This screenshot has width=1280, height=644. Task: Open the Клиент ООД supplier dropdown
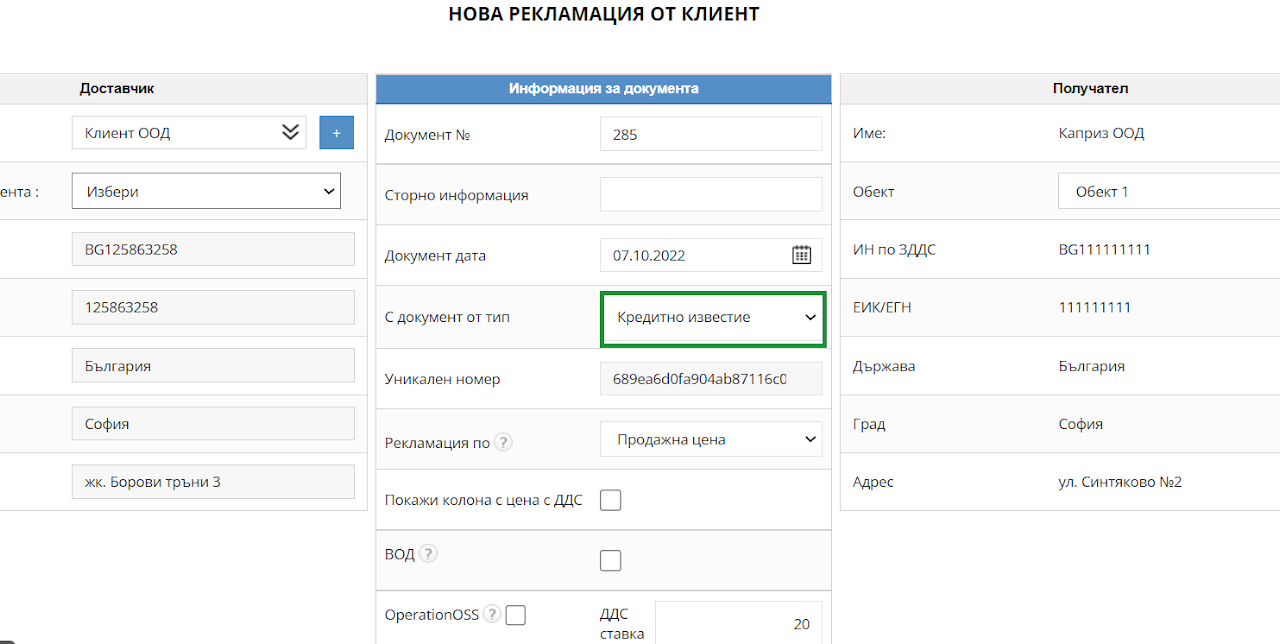point(189,133)
